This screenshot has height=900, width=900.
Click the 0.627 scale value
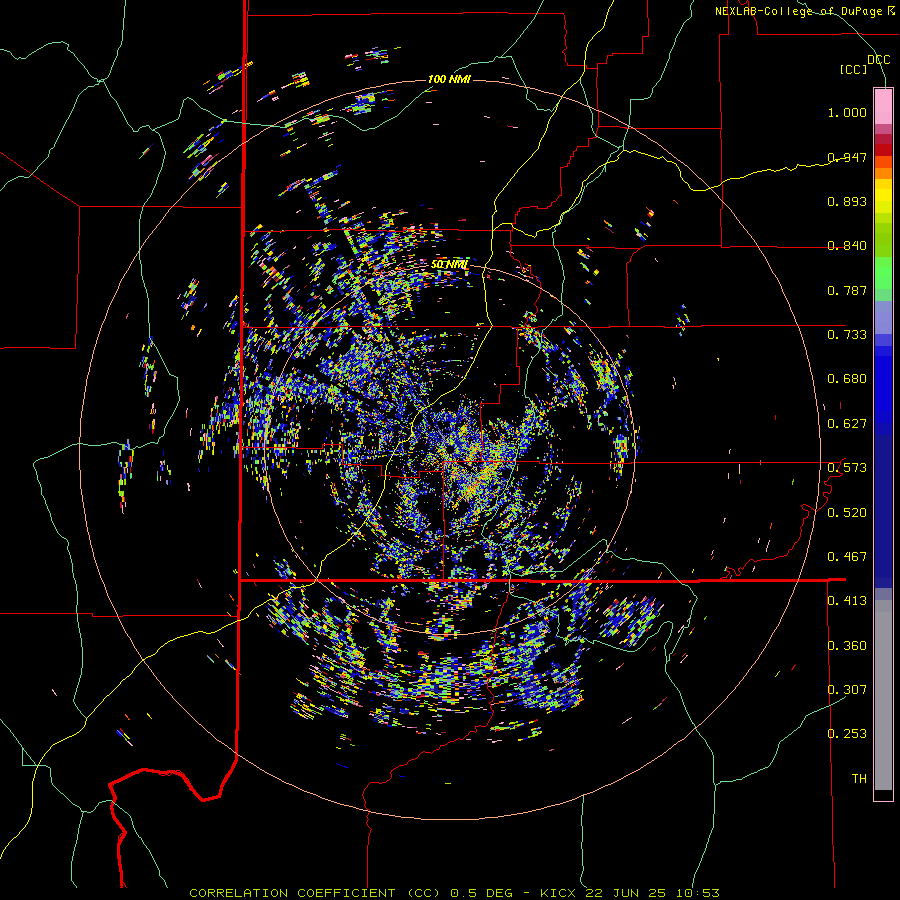[x=847, y=424]
